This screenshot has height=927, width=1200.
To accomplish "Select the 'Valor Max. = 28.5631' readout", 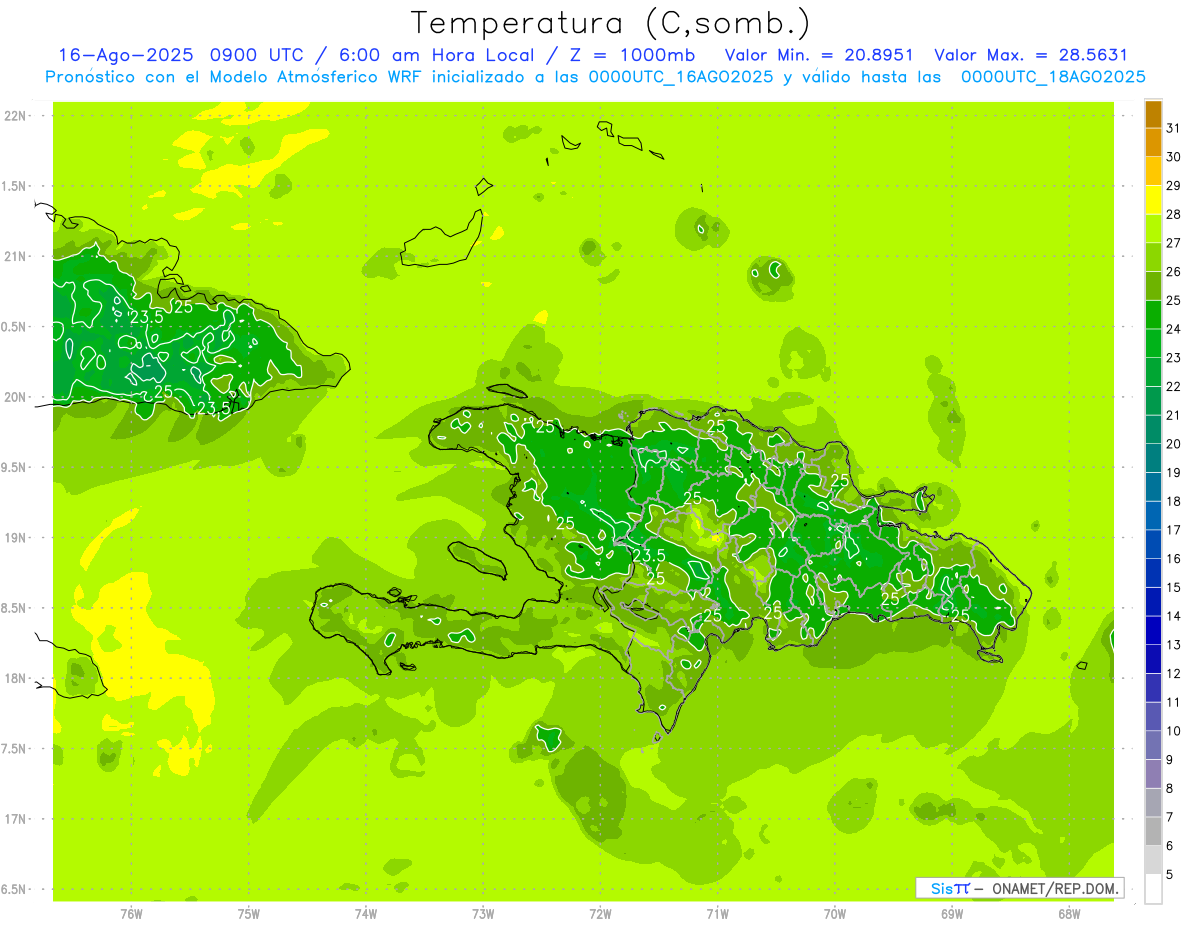I will (x=1031, y=55).
